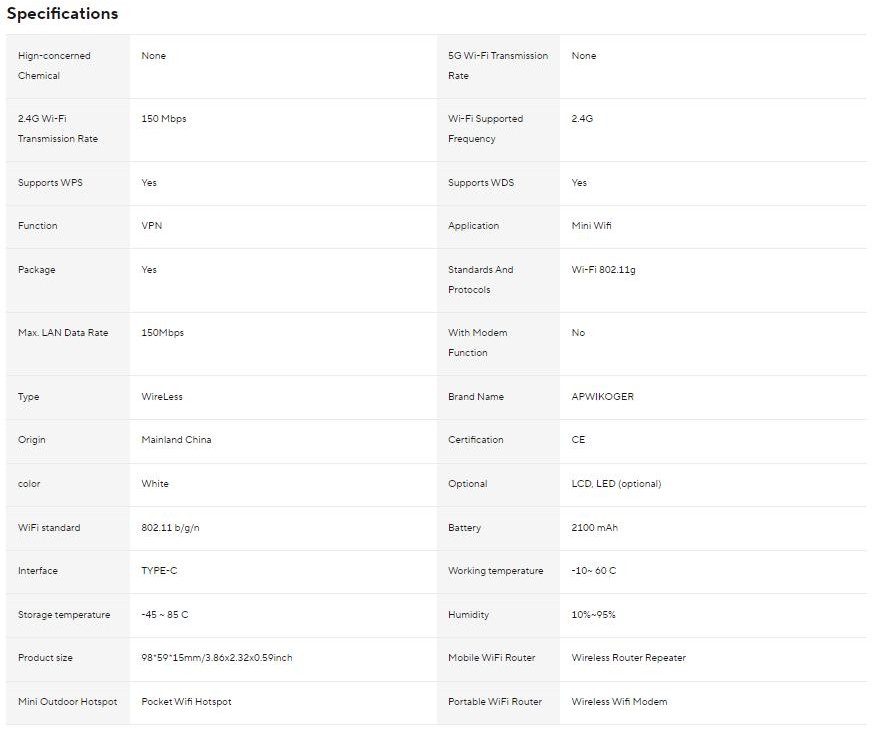875x729 pixels.
Task: Select the 150 Mbps transmission rate value
Action: click(x=164, y=119)
